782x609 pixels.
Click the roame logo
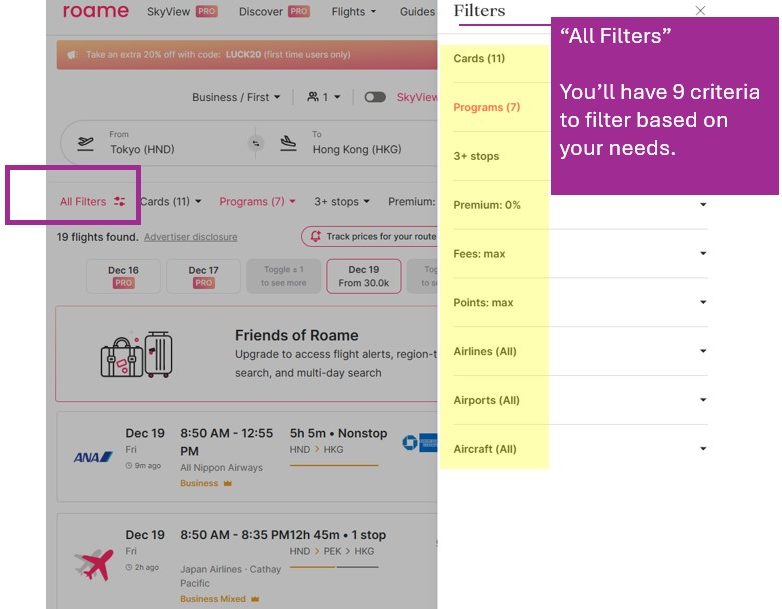pos(96,10)
